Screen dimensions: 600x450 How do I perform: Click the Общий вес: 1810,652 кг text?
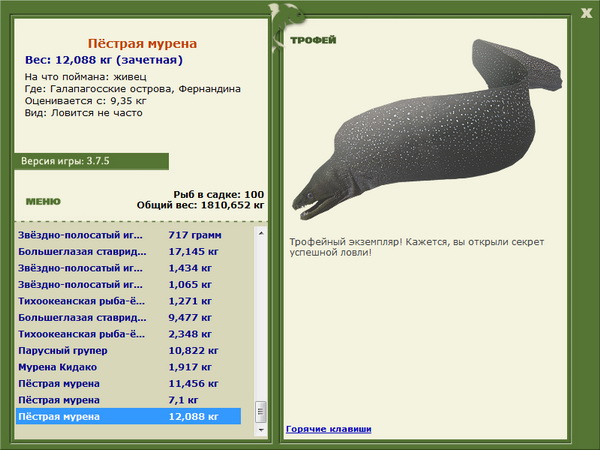tap(200, 205)
